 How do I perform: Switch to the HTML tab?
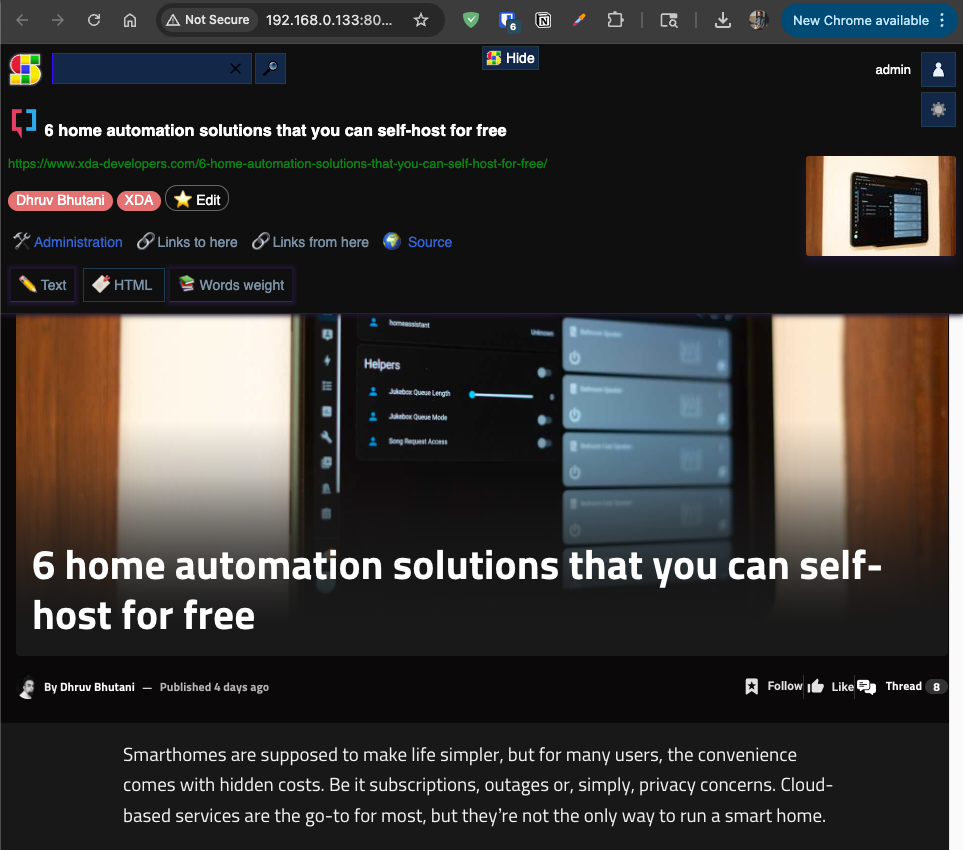123,285
